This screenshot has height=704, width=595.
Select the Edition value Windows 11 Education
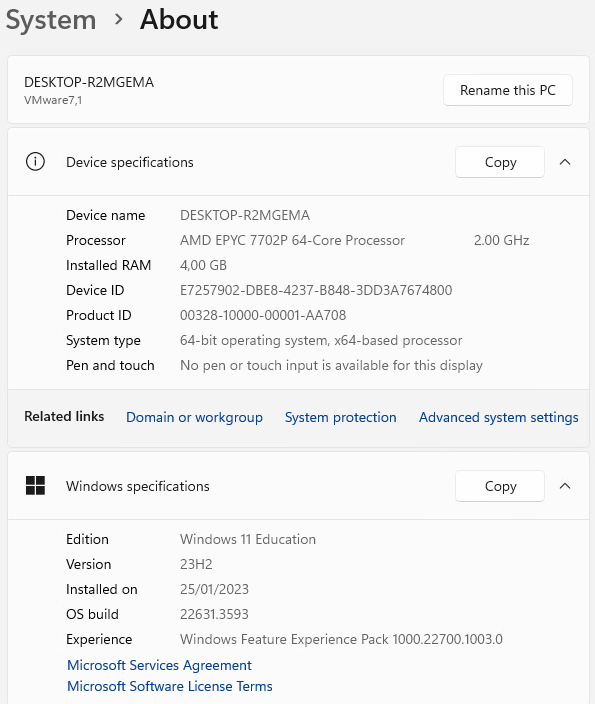coord(248,539)
